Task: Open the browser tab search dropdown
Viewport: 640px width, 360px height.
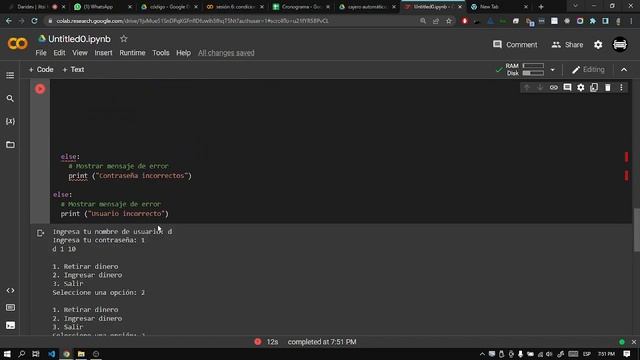Action: [575, 6]
